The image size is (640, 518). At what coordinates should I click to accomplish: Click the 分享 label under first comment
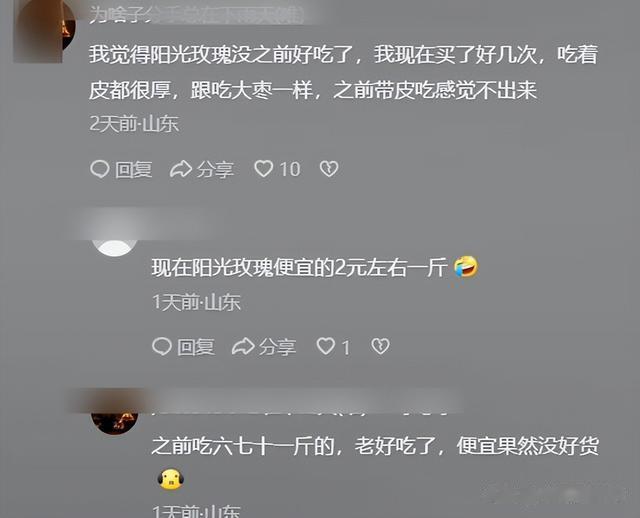click(216, 169)
